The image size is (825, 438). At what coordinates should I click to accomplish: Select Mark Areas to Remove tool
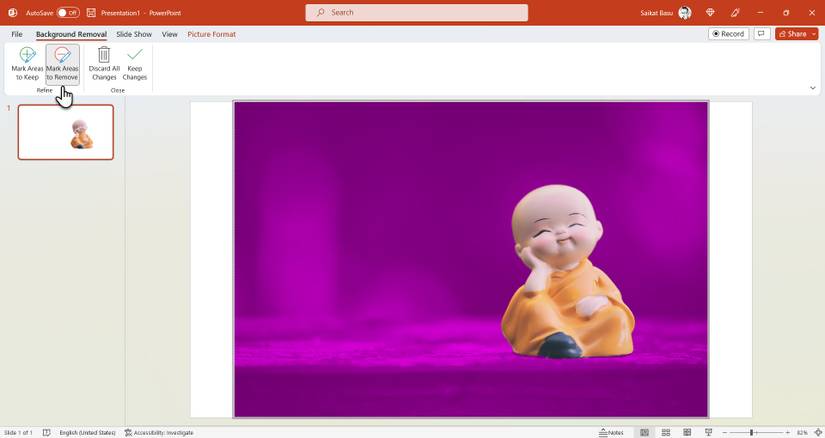[62, 64]
